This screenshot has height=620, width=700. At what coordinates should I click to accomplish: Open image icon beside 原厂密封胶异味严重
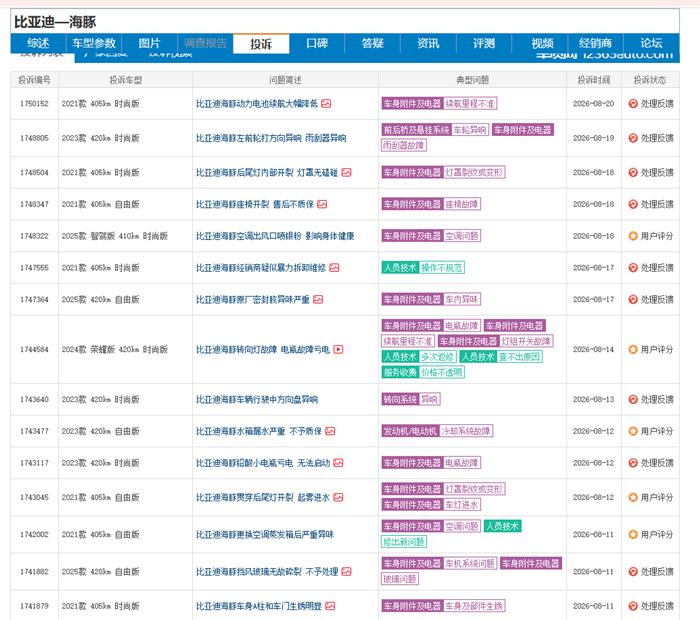click(x=318, y=299)
